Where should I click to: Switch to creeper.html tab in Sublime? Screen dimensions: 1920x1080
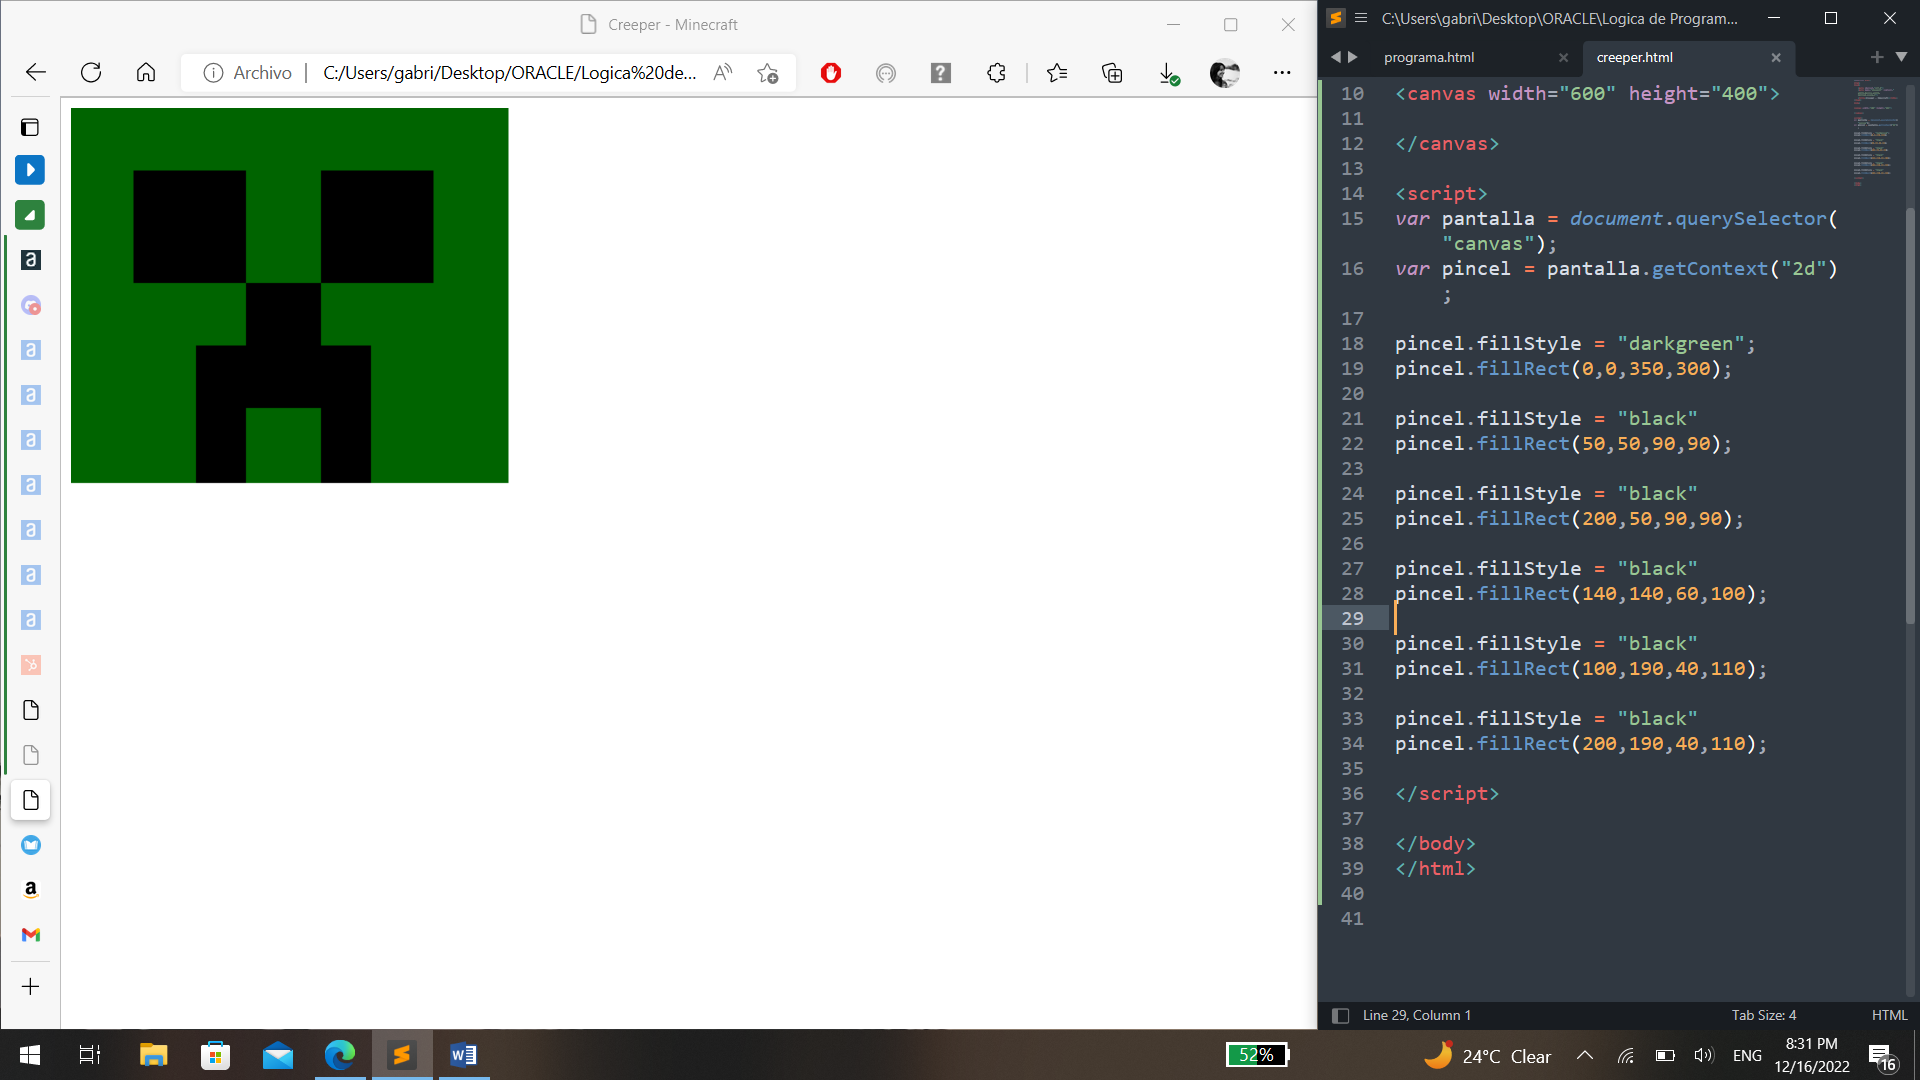click(1634, 57)
